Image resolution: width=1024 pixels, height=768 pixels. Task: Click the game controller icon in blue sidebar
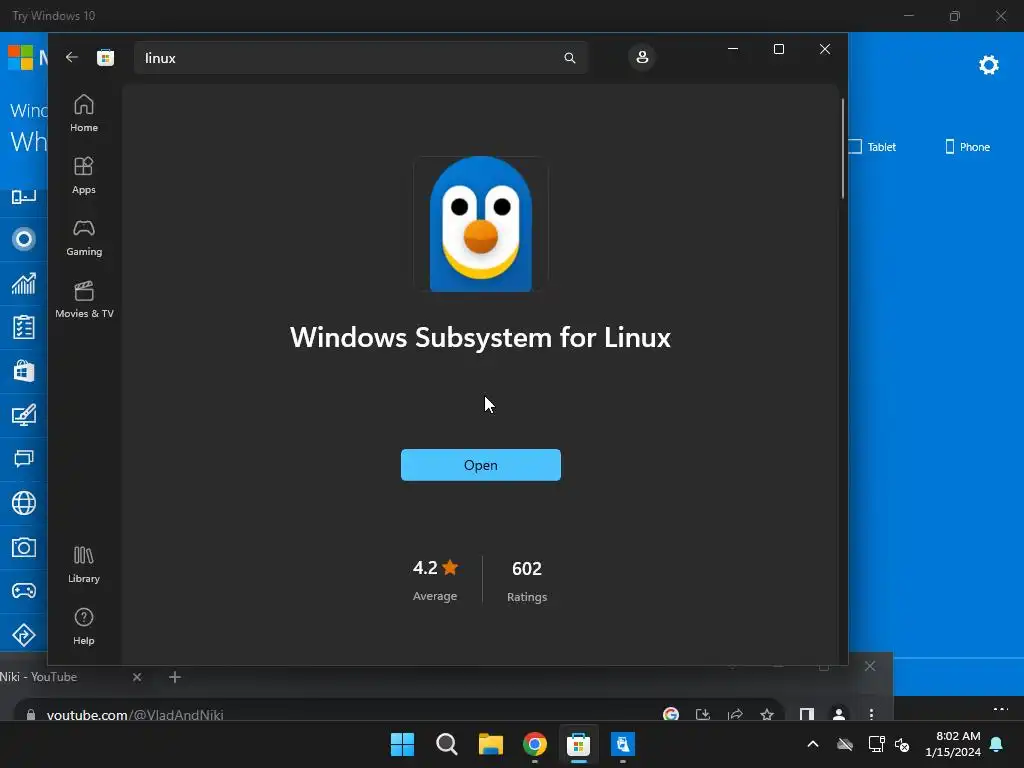click(24, 591)
